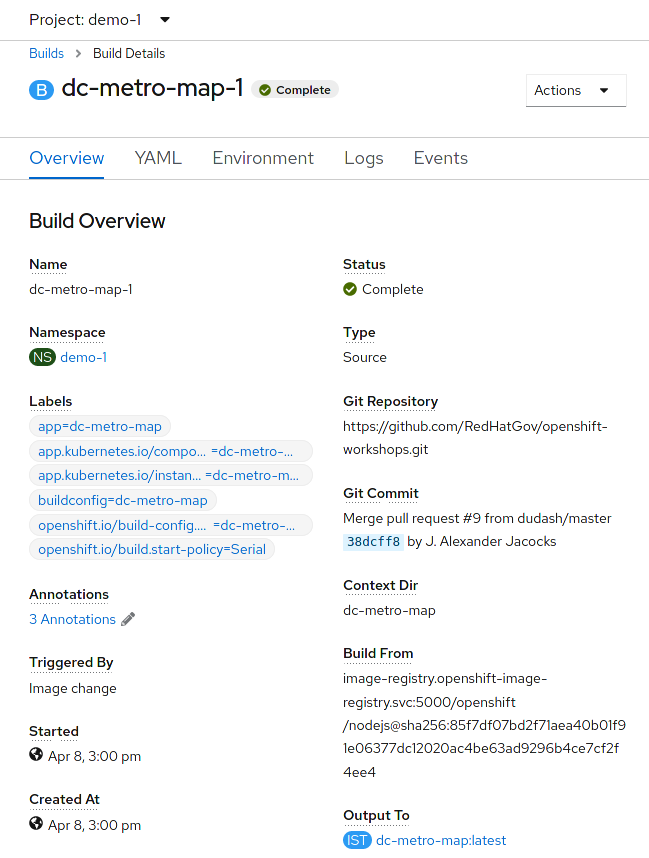Click the pencil icon beside 3 Annotations
This screenshot has width=649, height=858.
pos(128,619)
